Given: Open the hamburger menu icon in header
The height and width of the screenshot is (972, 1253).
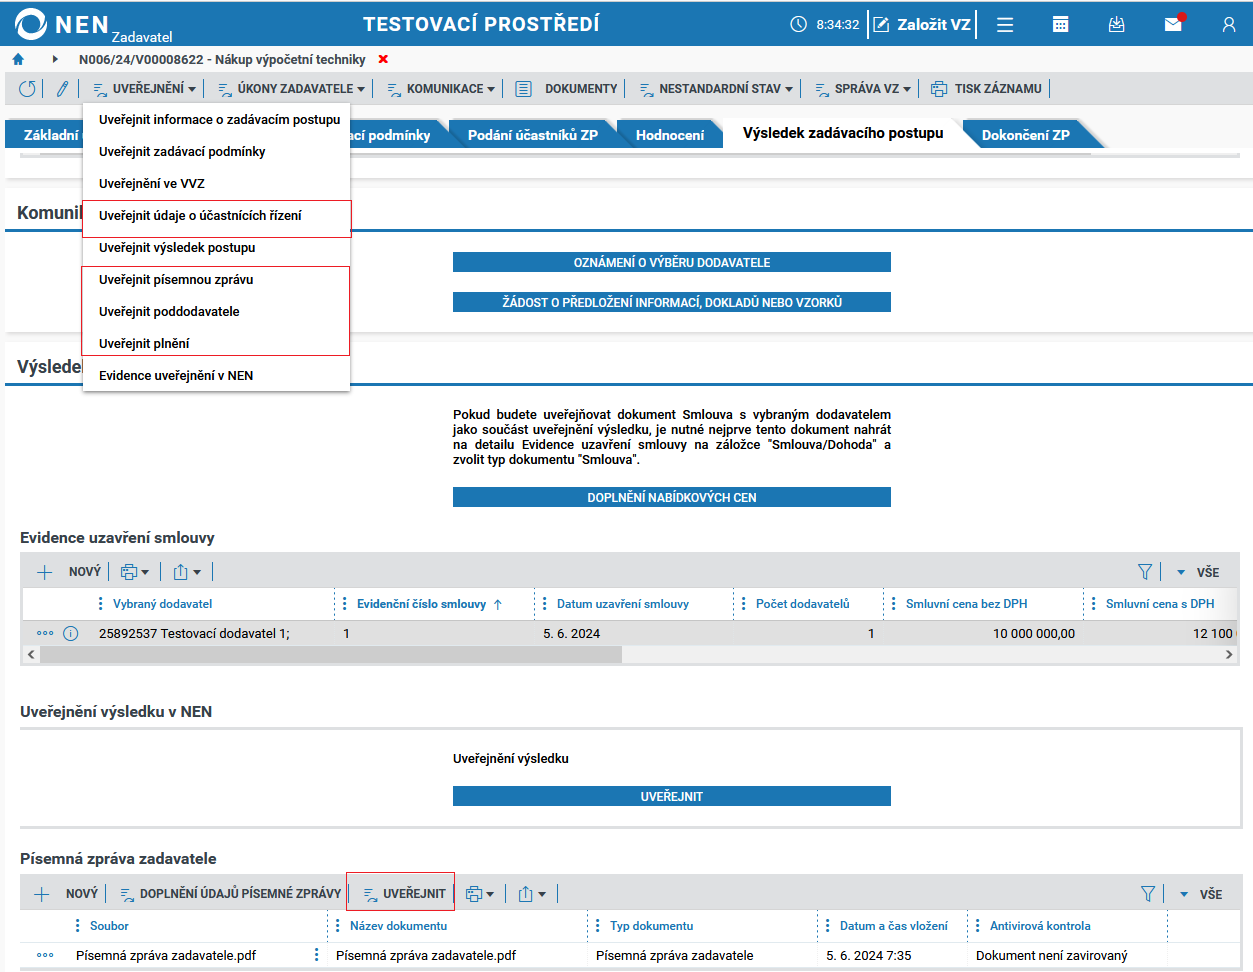Looking at the screenshot, I should pyautogui.click(x=1005, y=24).
